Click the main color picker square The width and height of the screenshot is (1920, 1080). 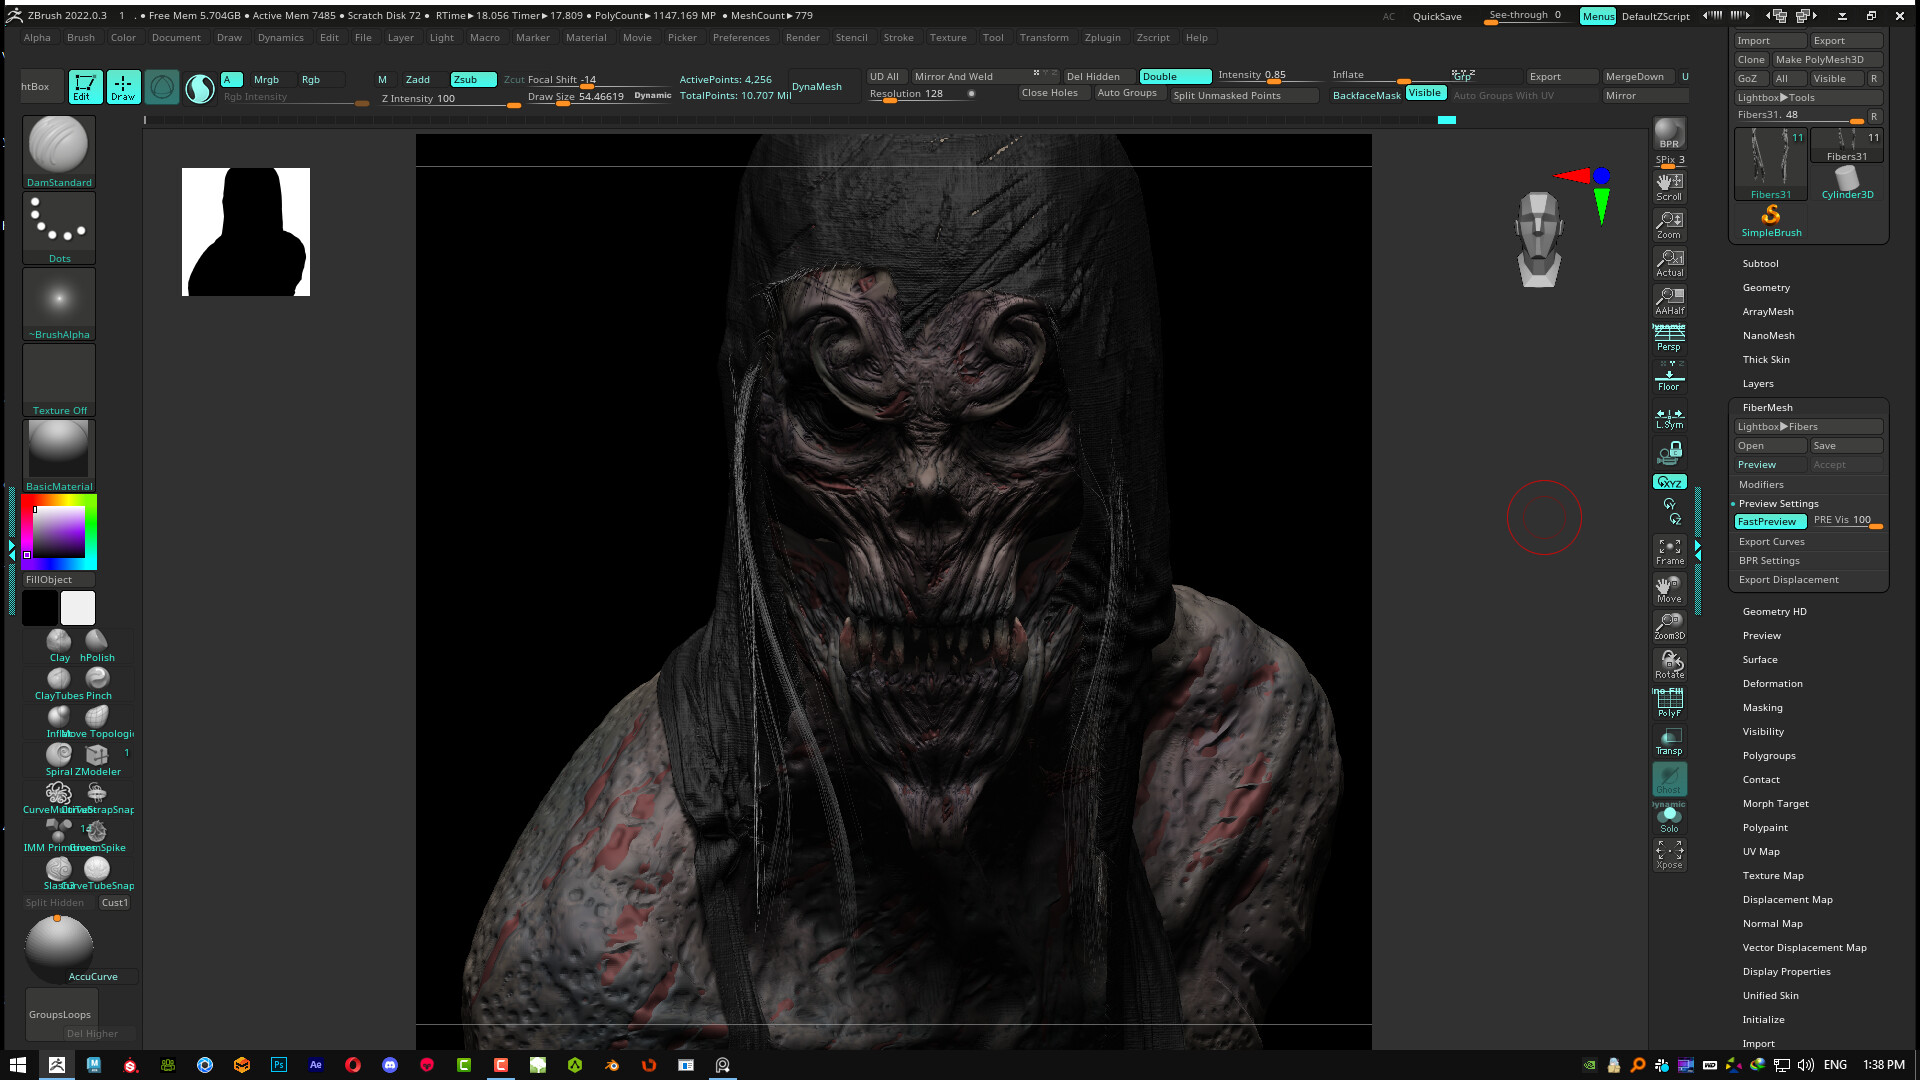(x=59, y=532)
